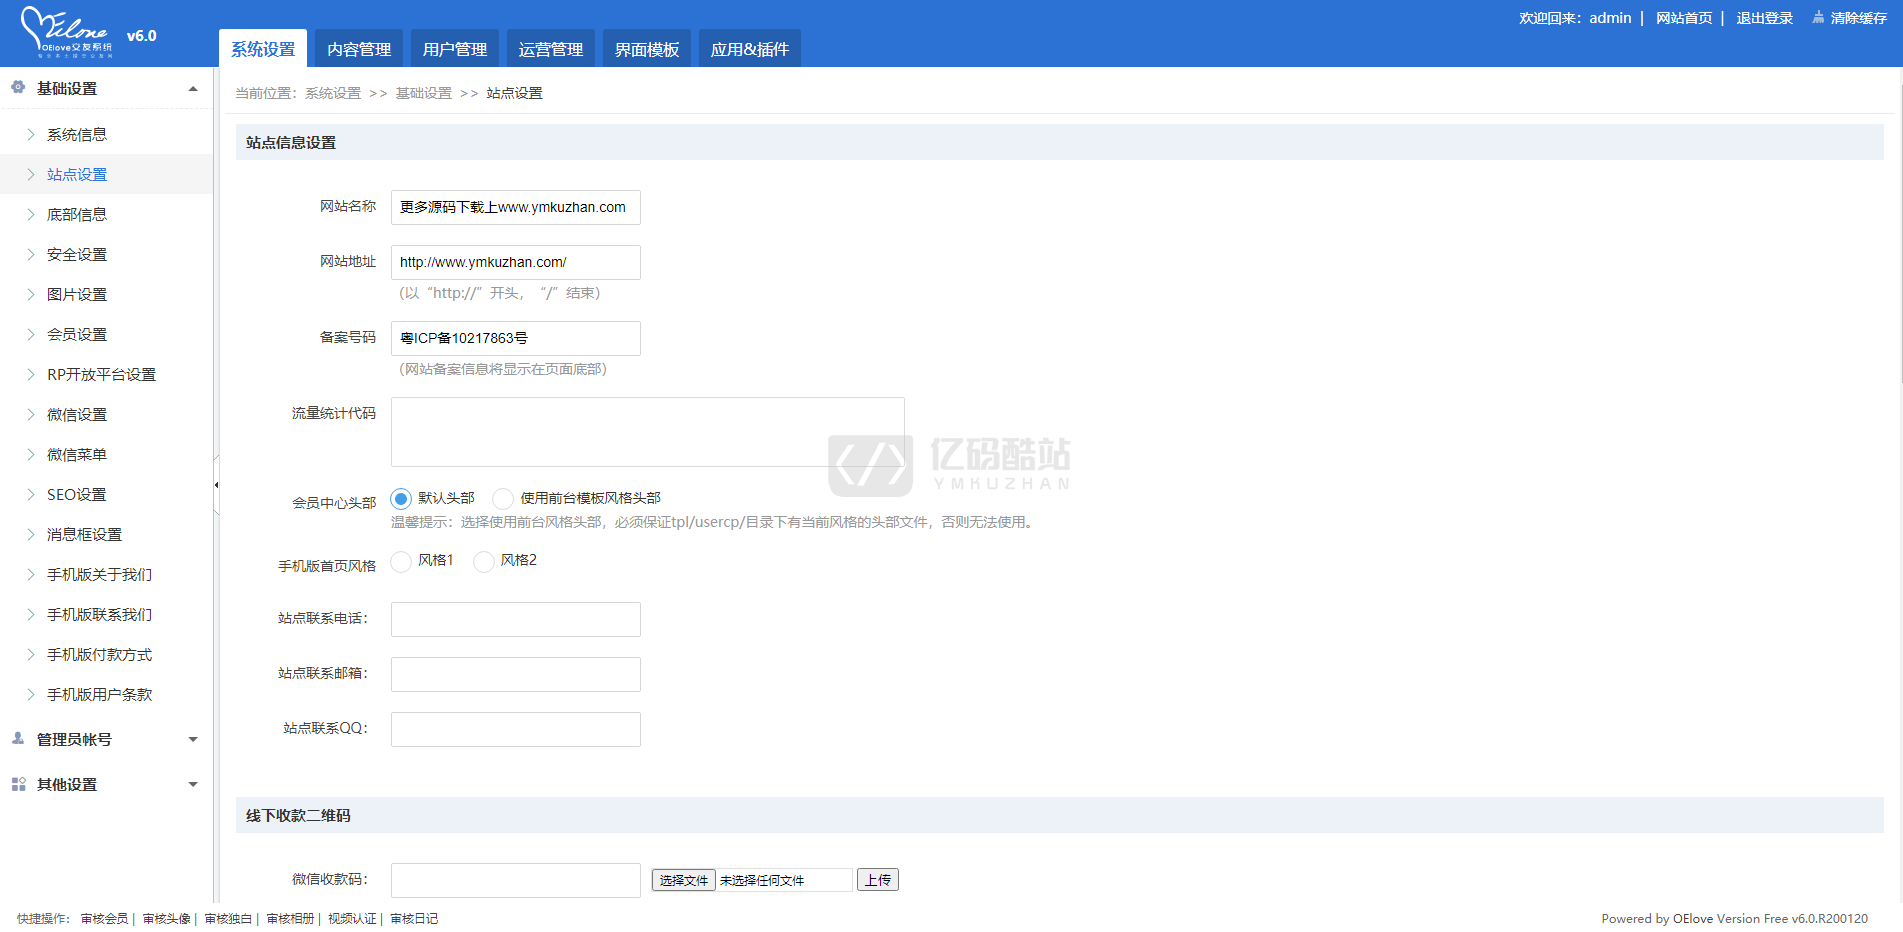This screenshot has width=1903, height=932.
Task: Switch to the 内容管理 tab
Action: click(x=359, y=49)
